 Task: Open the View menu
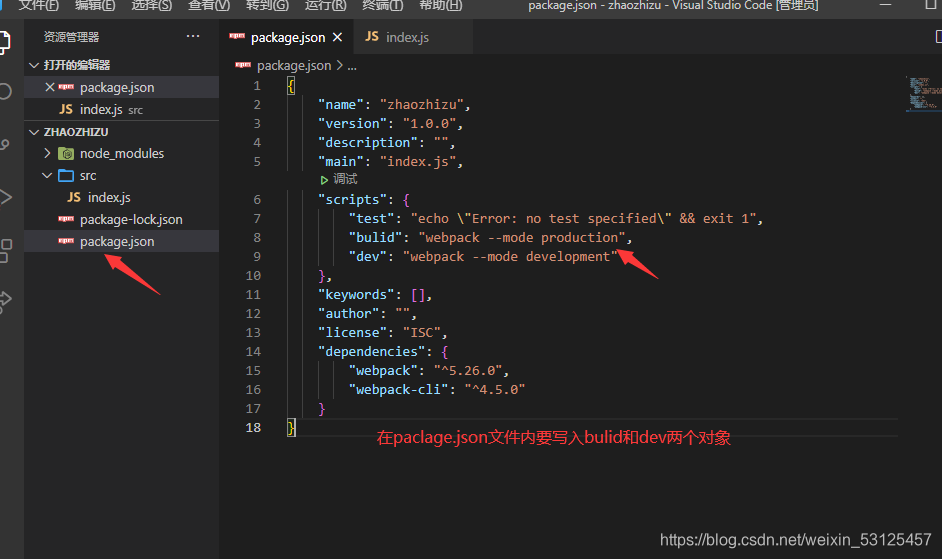coord(208,6)
